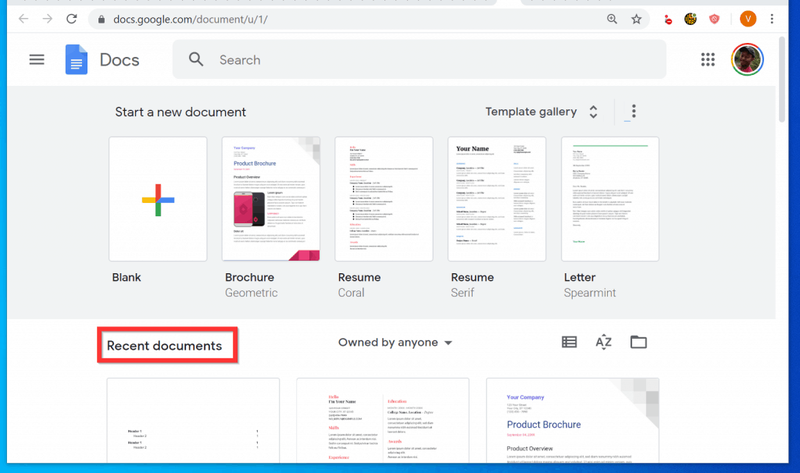The height and width of the screenshot is (473, 800).
Task: Switch recent documents to list view
Action: pyautogui.click(x=569, y=342)
